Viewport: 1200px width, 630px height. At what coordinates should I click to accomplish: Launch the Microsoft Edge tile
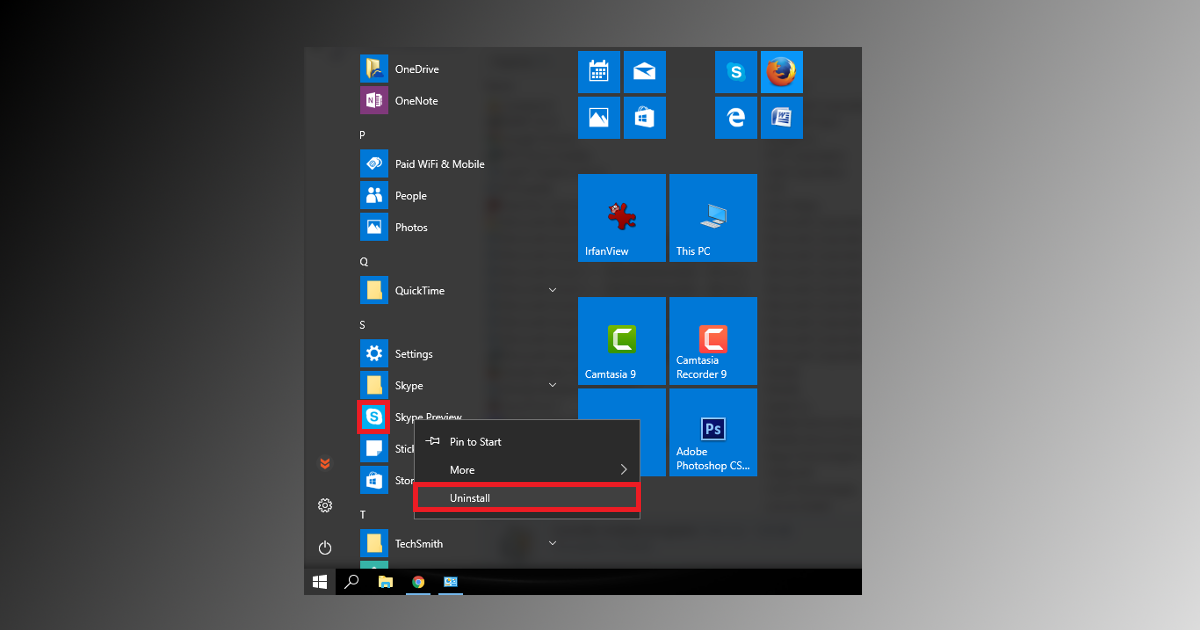pyautogui.click(x=736, y=118)
